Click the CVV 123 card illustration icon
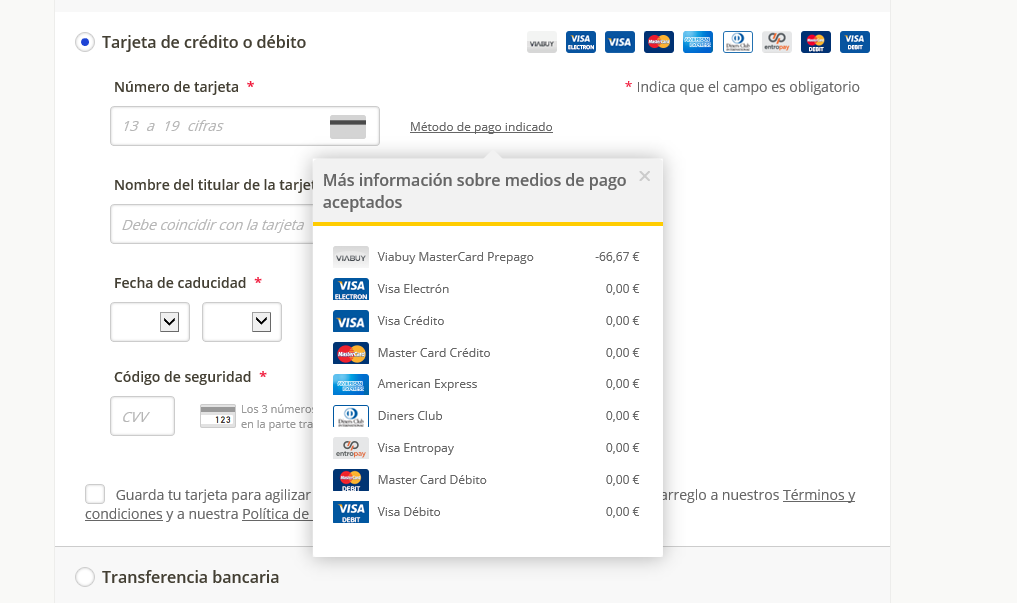 click(217, 416)
